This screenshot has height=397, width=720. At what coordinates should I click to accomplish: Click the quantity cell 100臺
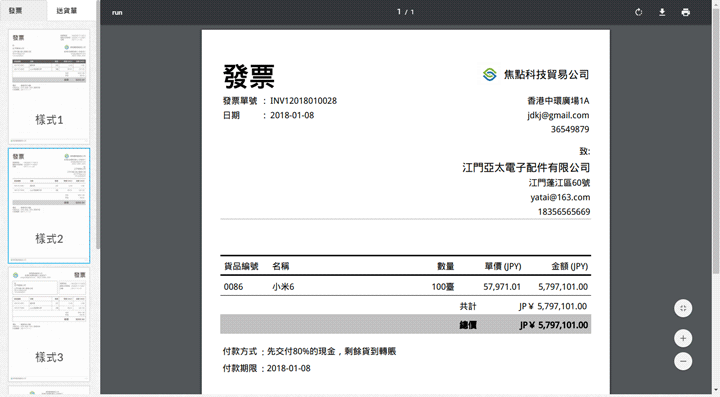[x=443, y=287]
